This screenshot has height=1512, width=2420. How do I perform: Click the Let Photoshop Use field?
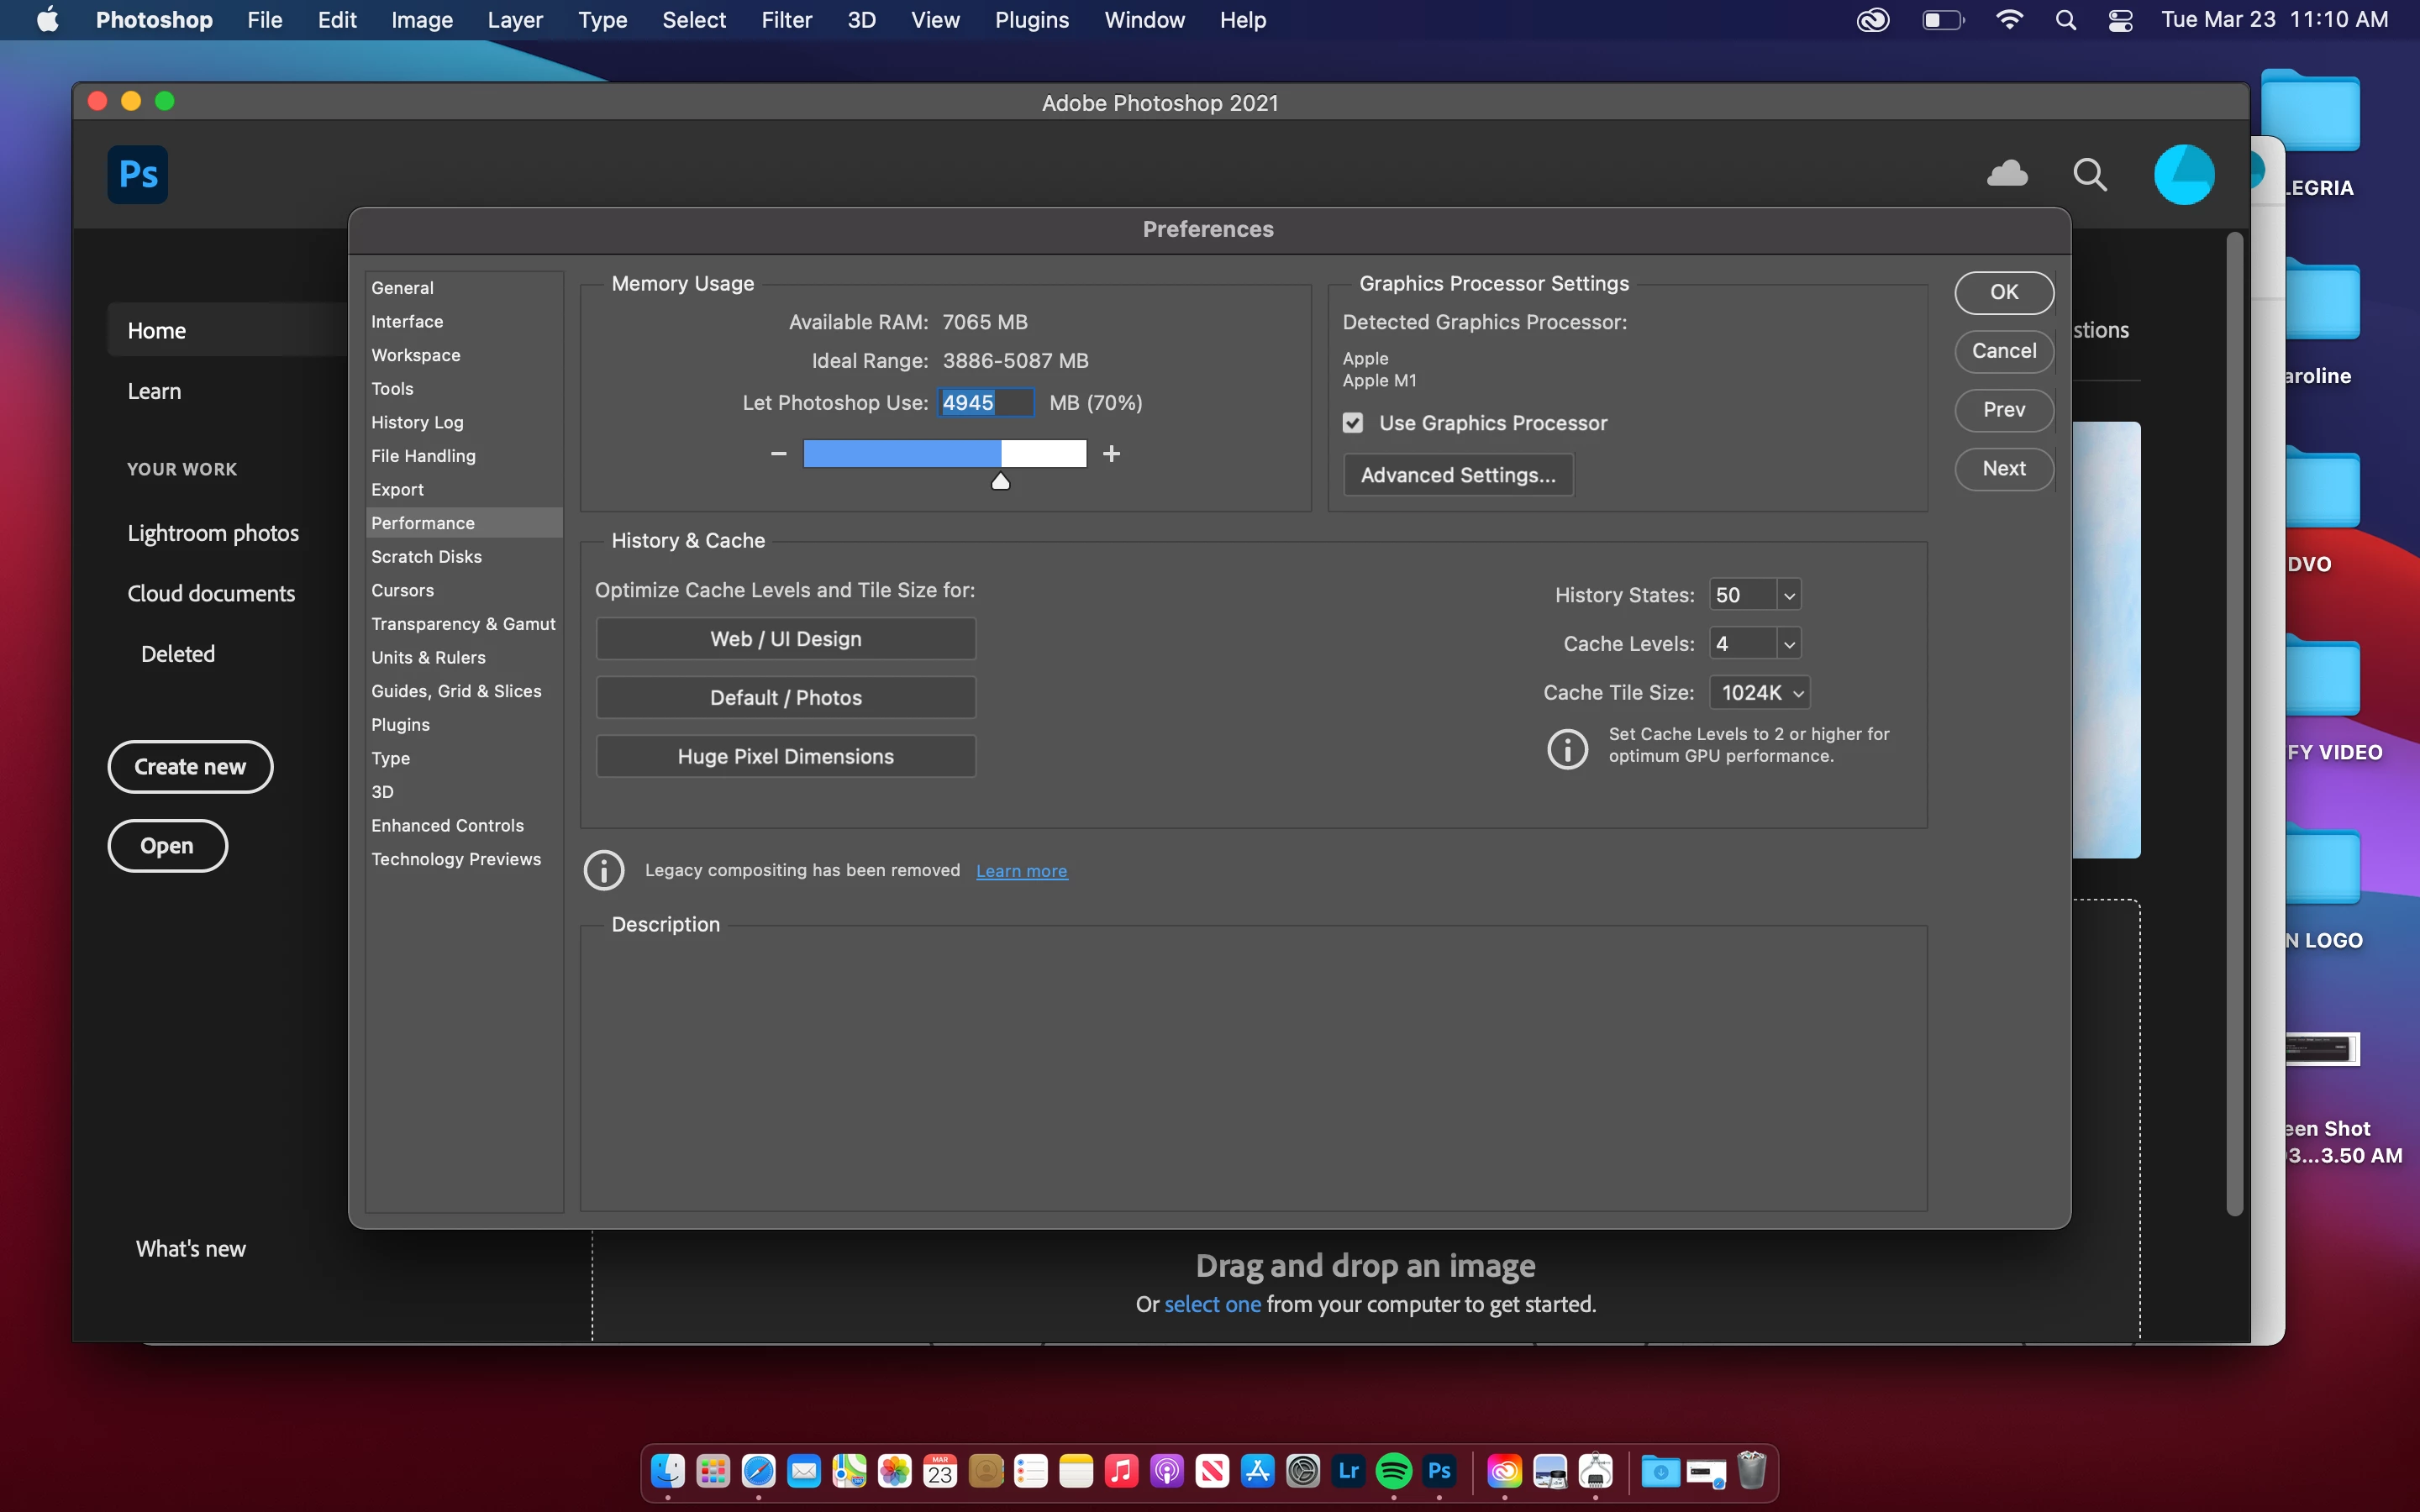click(985, 403)
